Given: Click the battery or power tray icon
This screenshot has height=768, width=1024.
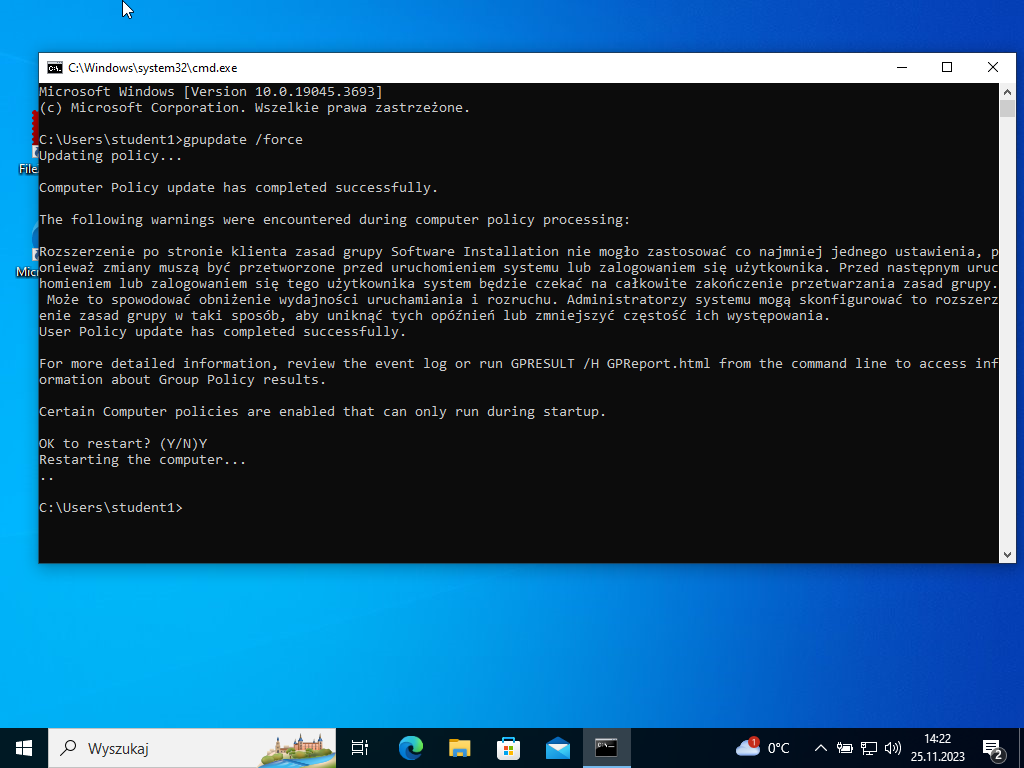Looking at the screenshot, I should click(x=845, y=748).
